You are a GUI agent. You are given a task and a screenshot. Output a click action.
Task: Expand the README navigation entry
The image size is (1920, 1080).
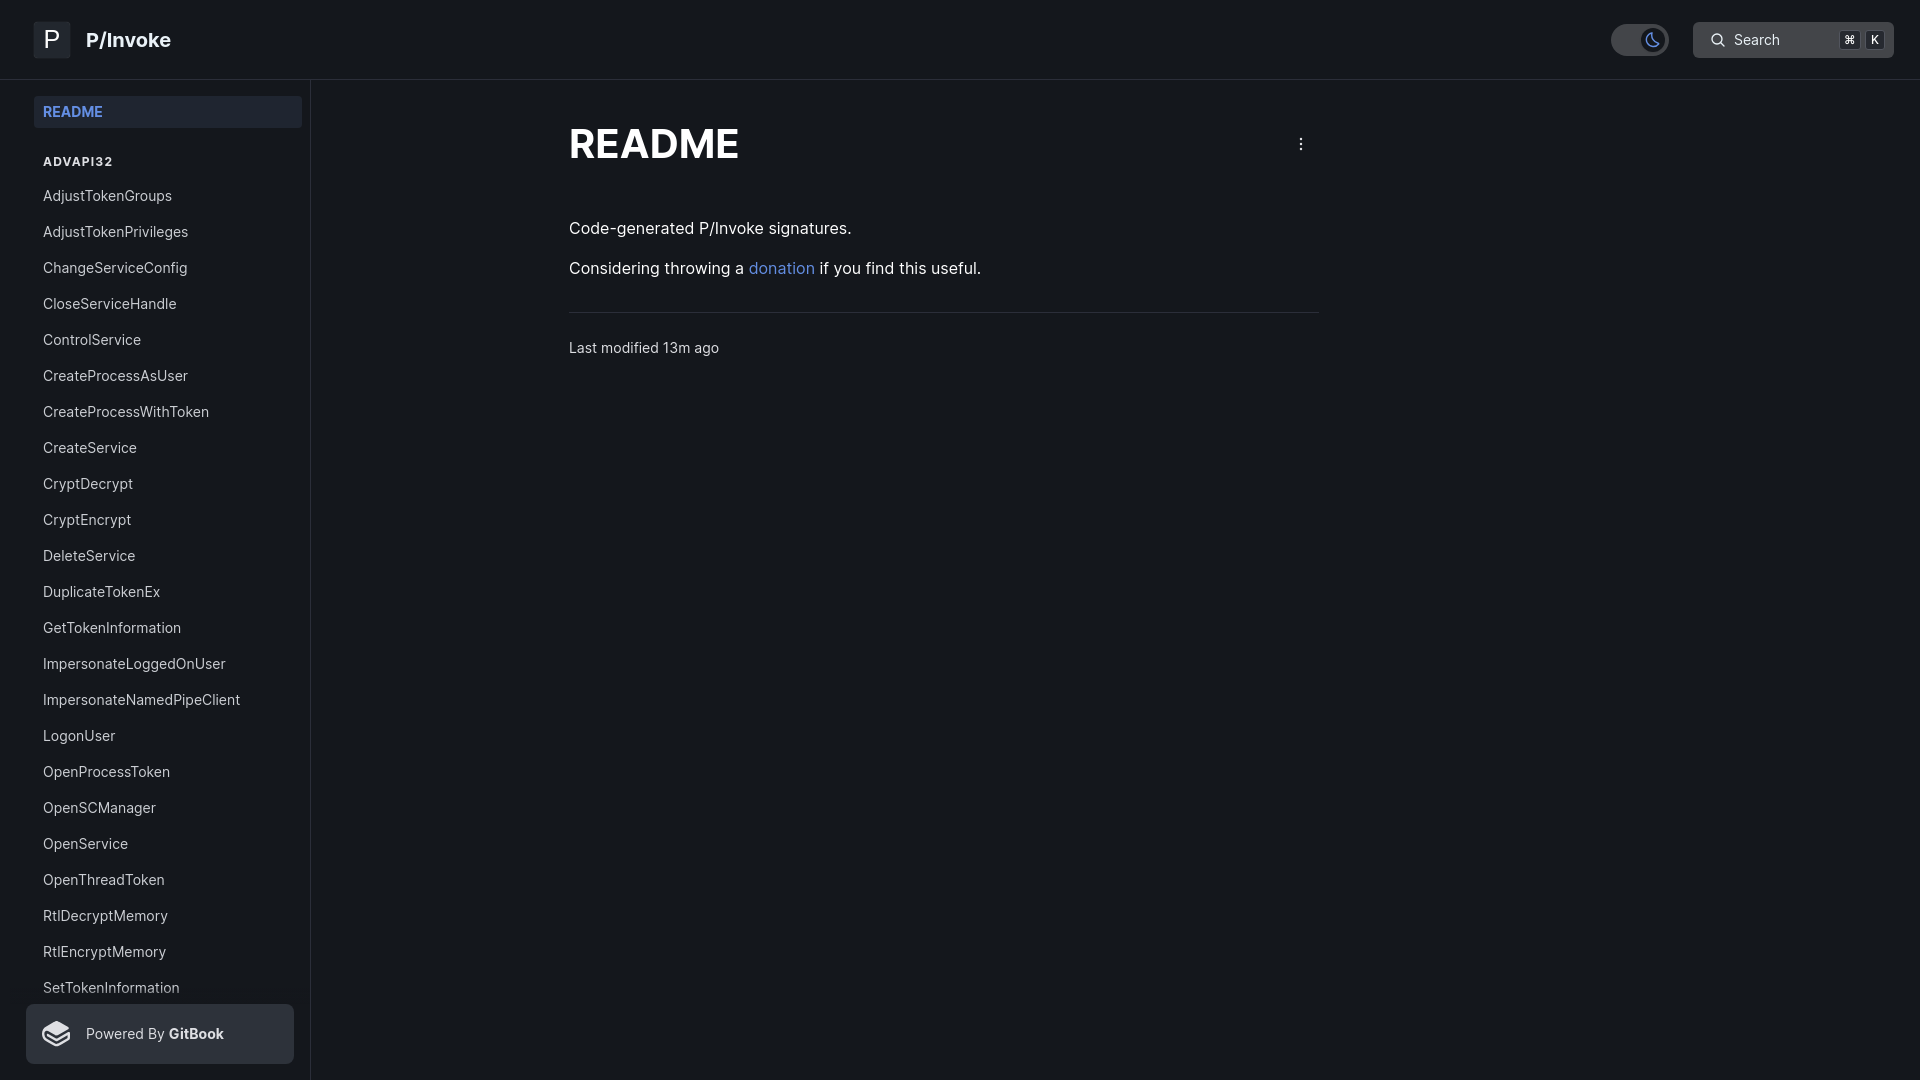[x=167, y=111]
